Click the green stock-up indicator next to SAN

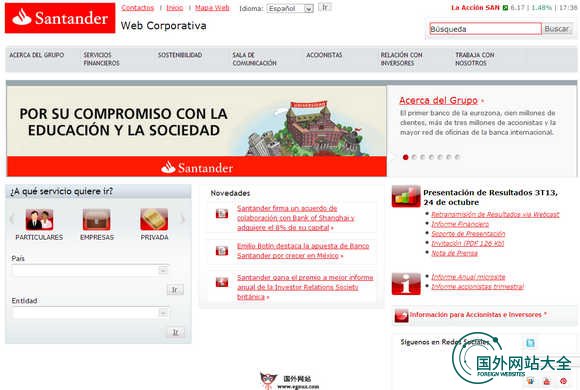(505, 7)
